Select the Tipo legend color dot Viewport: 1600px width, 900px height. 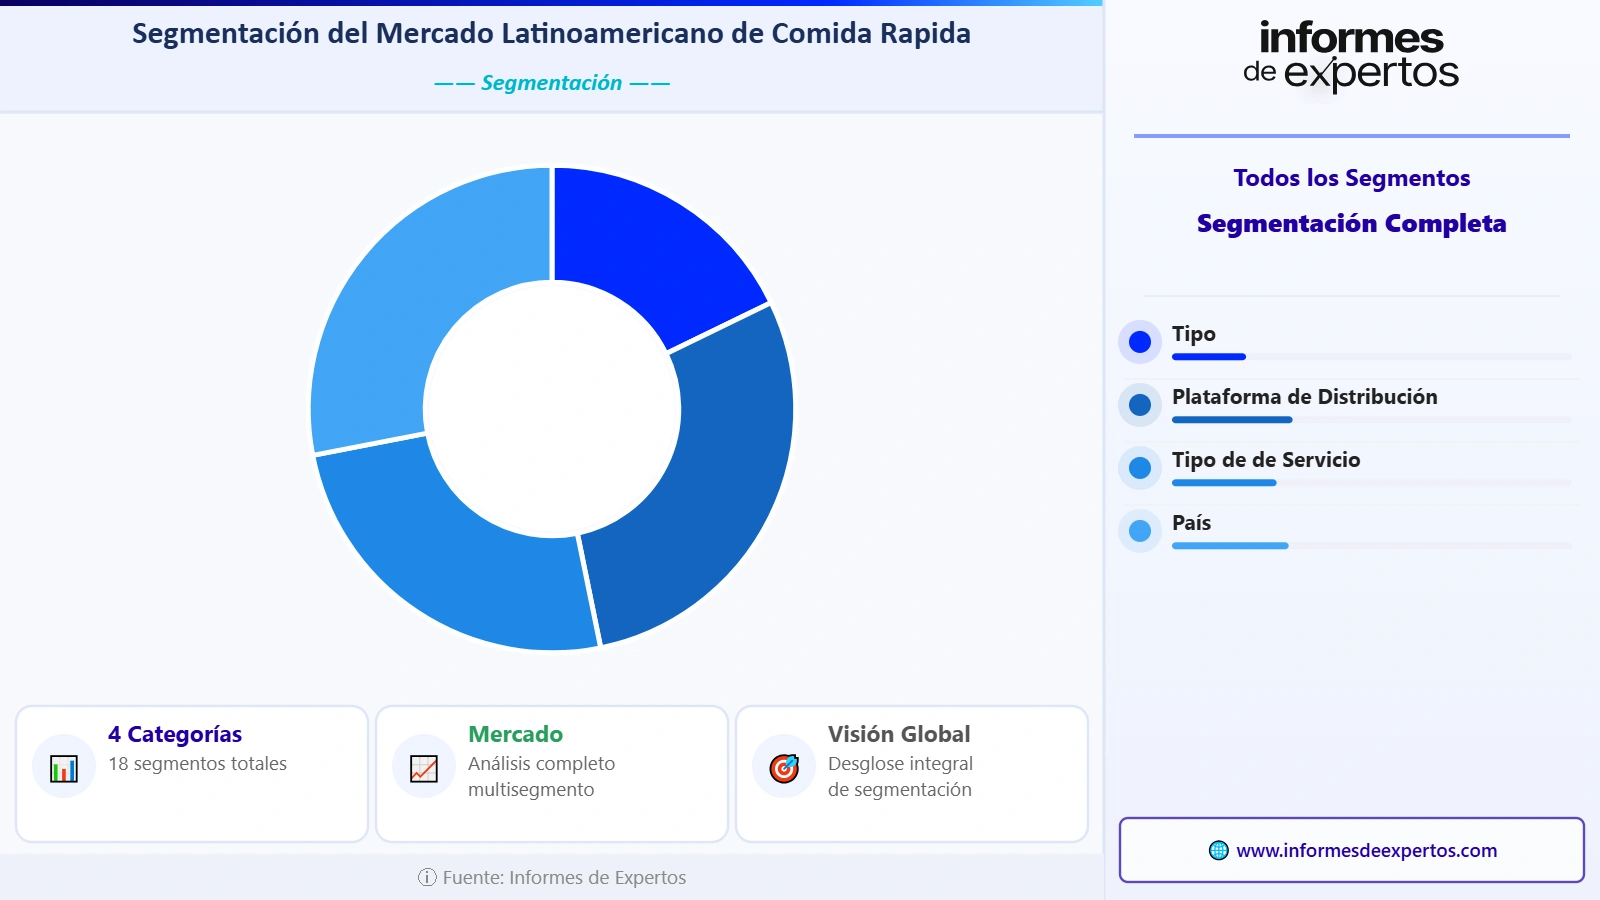(x=1140, y=342)
